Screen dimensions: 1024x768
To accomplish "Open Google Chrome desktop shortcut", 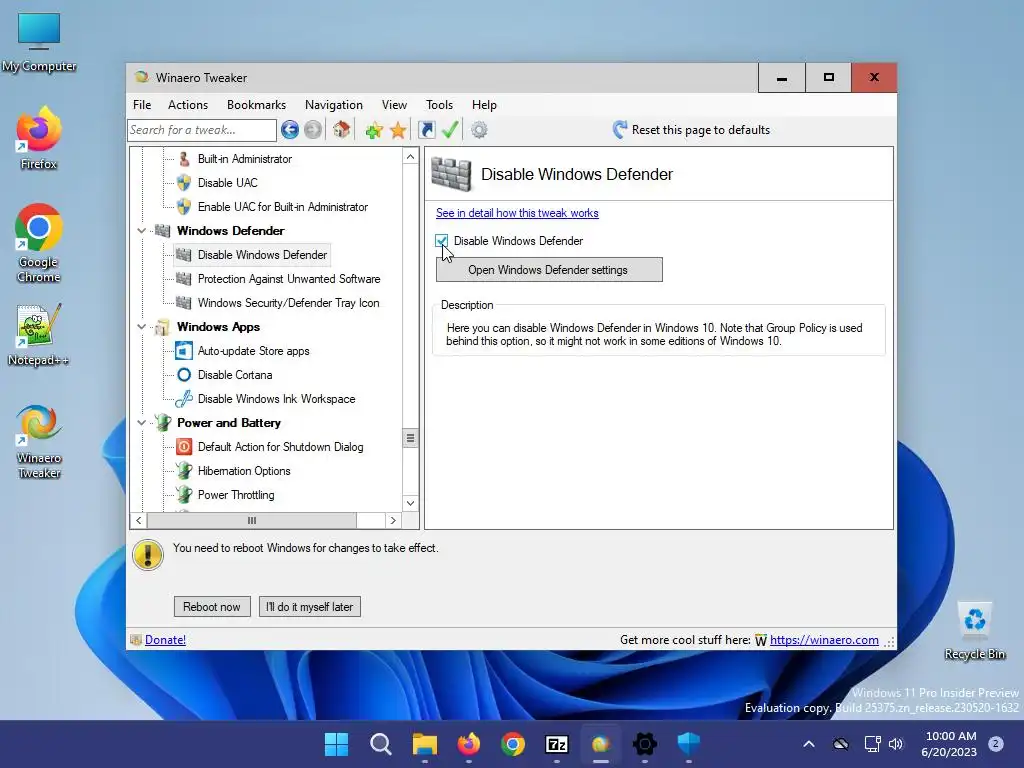I will click(x=39, y=243).
